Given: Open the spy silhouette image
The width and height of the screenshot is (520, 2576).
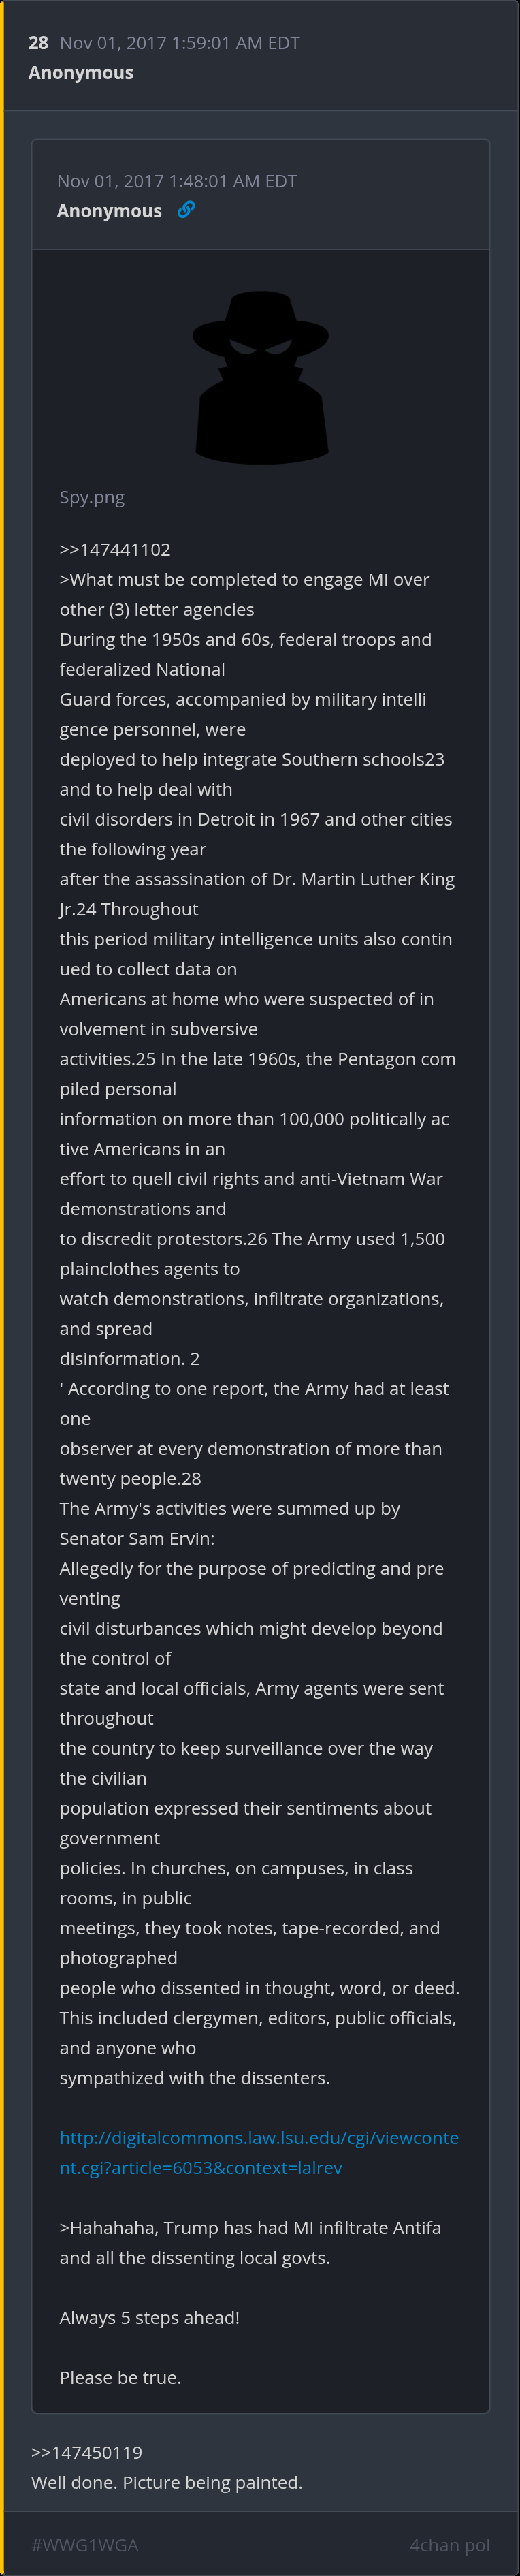Looking at the screenshot, I should point(260,377).
